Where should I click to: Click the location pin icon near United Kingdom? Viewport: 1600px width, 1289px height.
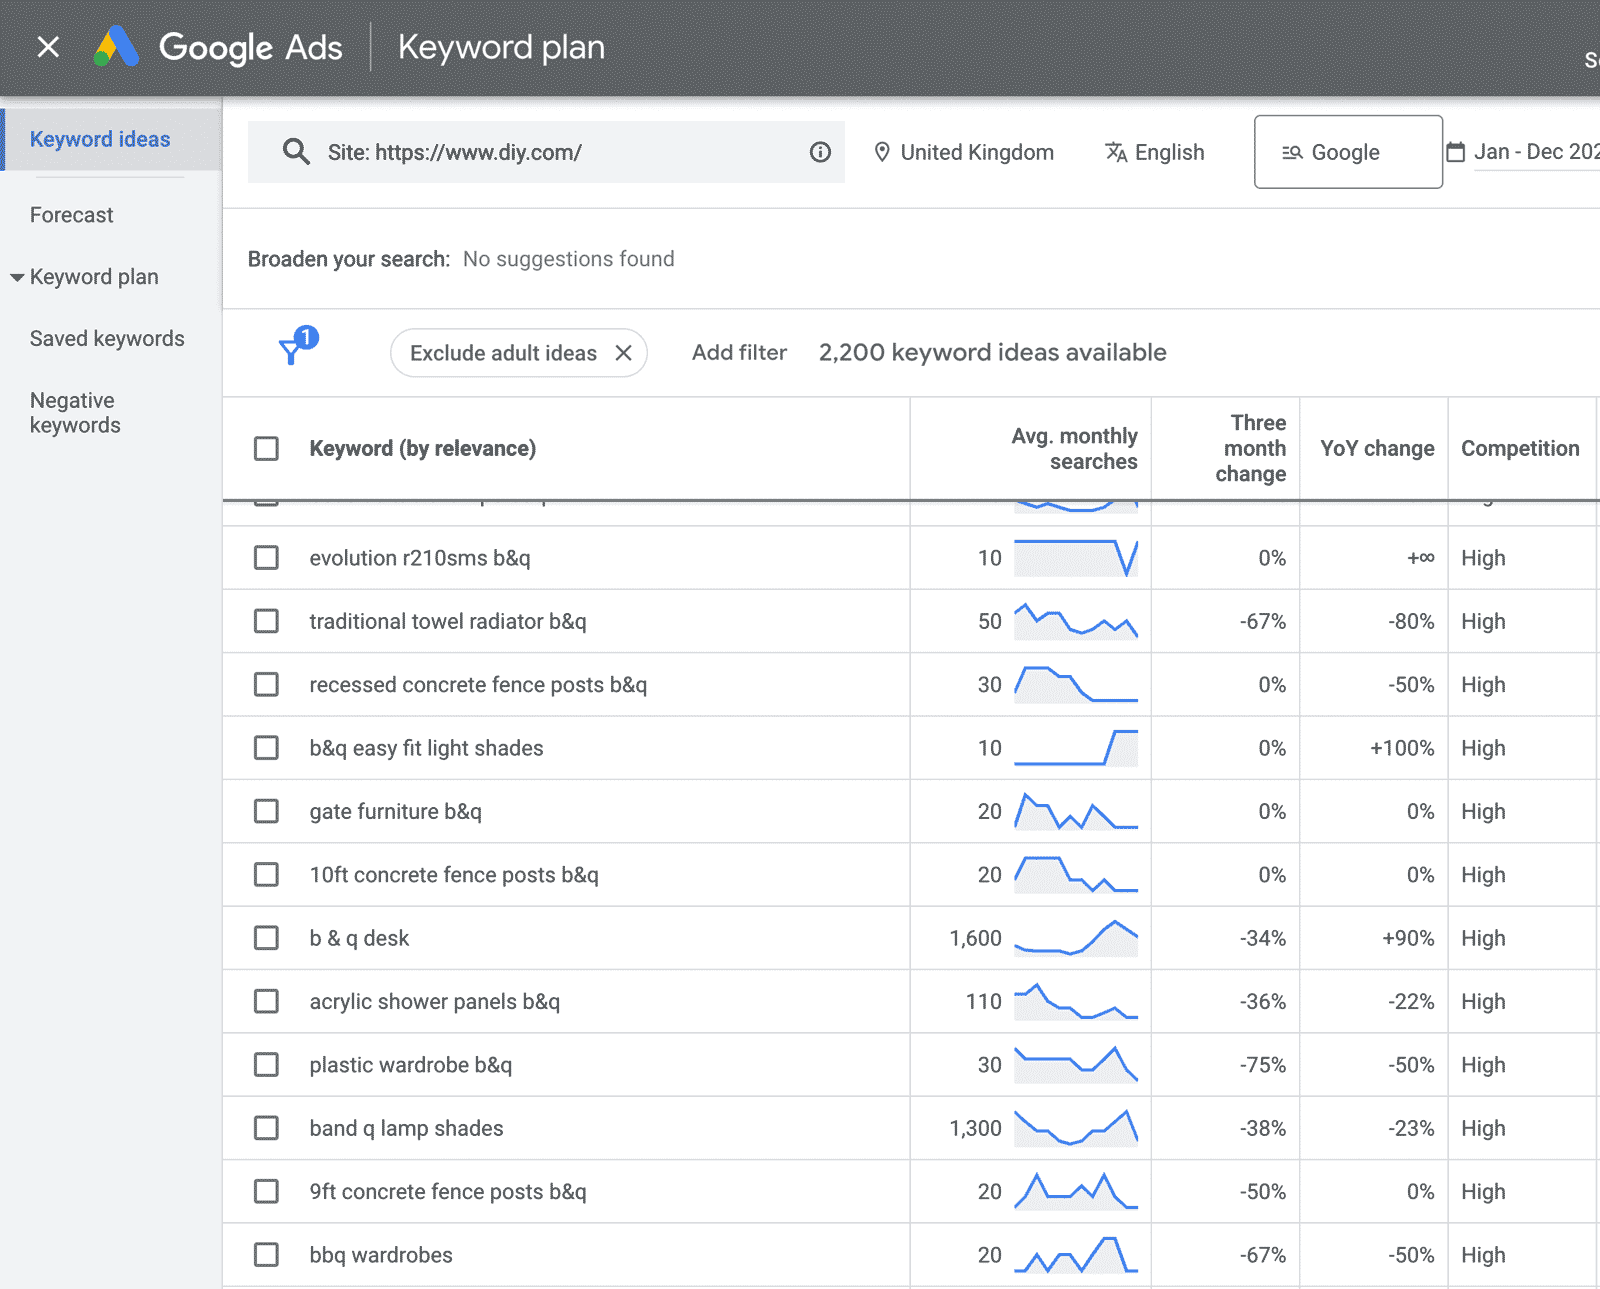tap(883, 151)
